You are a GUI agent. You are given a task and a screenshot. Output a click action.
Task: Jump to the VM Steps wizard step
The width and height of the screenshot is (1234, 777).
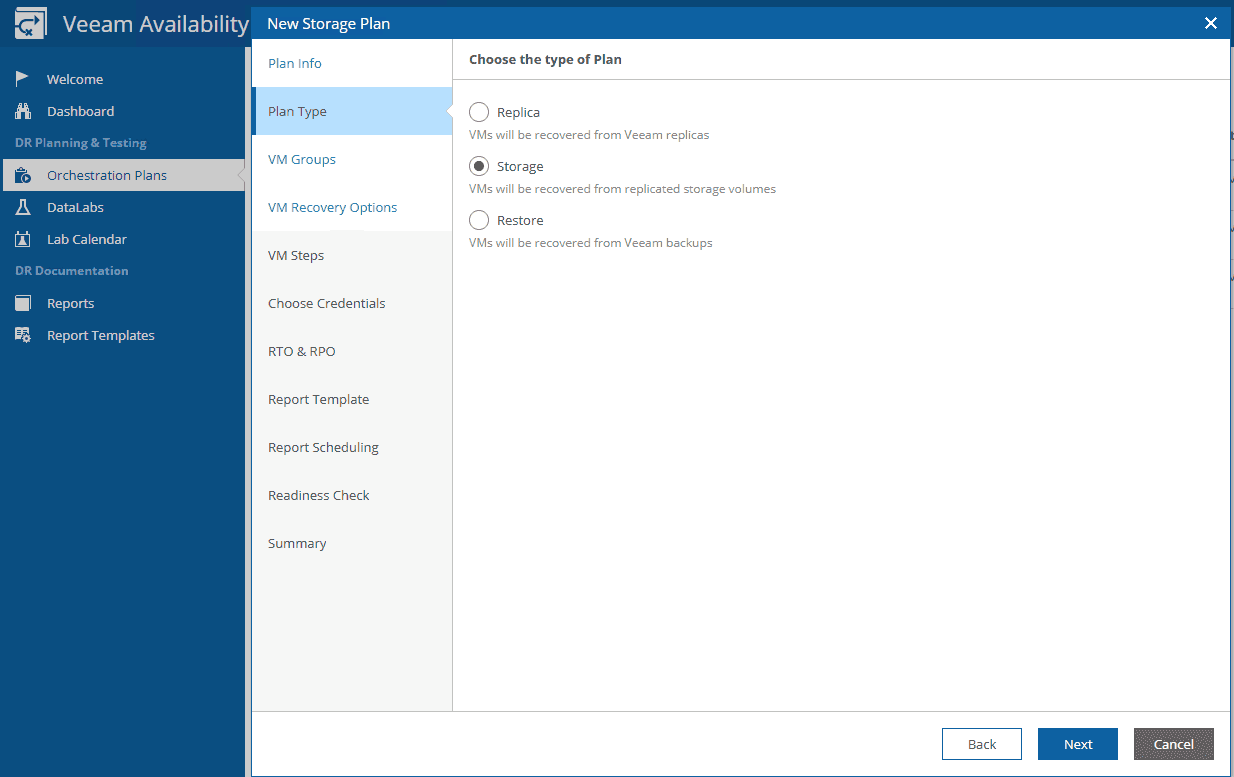(352, 255)
